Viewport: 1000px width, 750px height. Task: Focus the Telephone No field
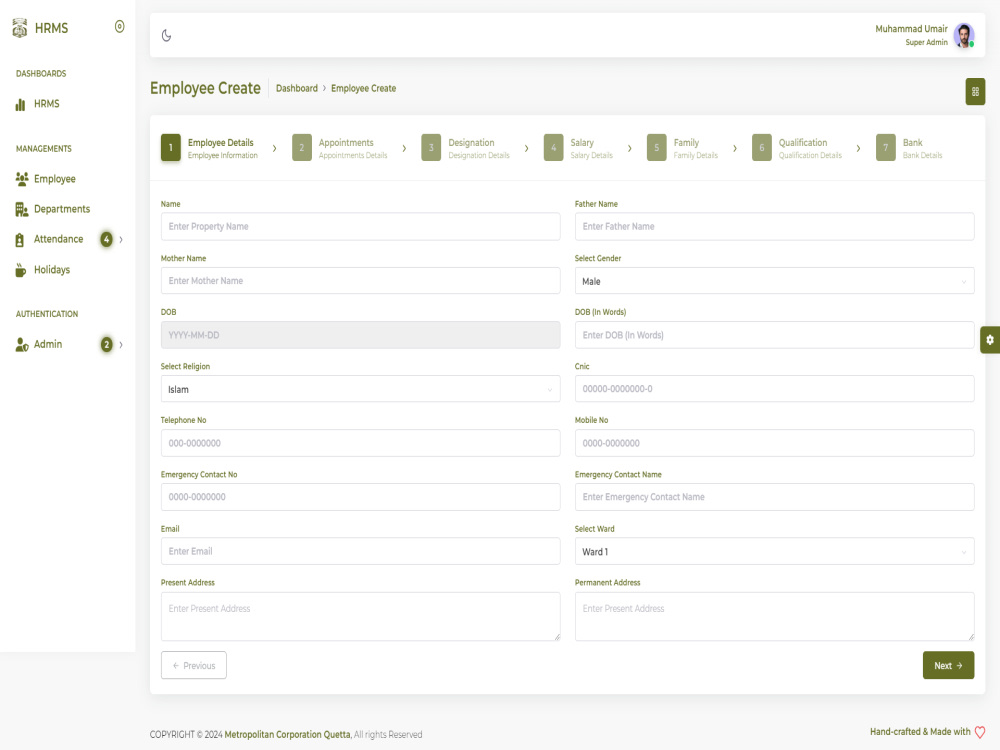tap(360, 443)
